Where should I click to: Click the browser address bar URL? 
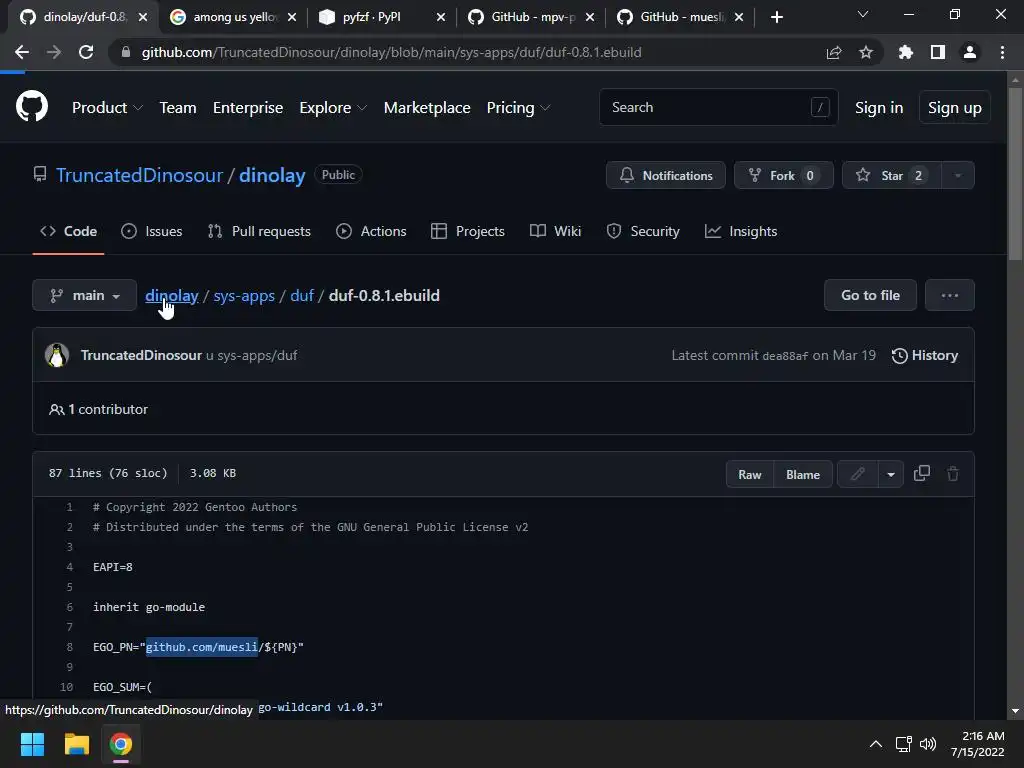coord(391,52)
